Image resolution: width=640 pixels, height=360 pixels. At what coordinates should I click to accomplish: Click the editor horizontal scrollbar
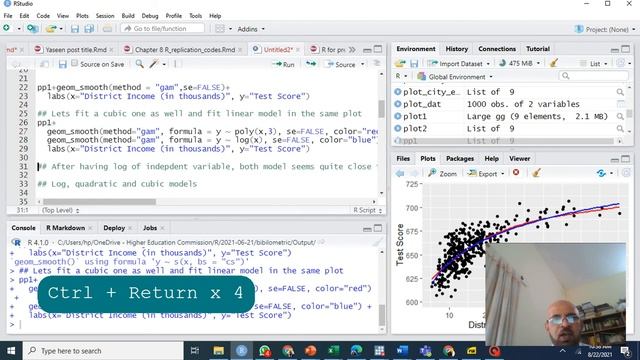pos(99,202)
